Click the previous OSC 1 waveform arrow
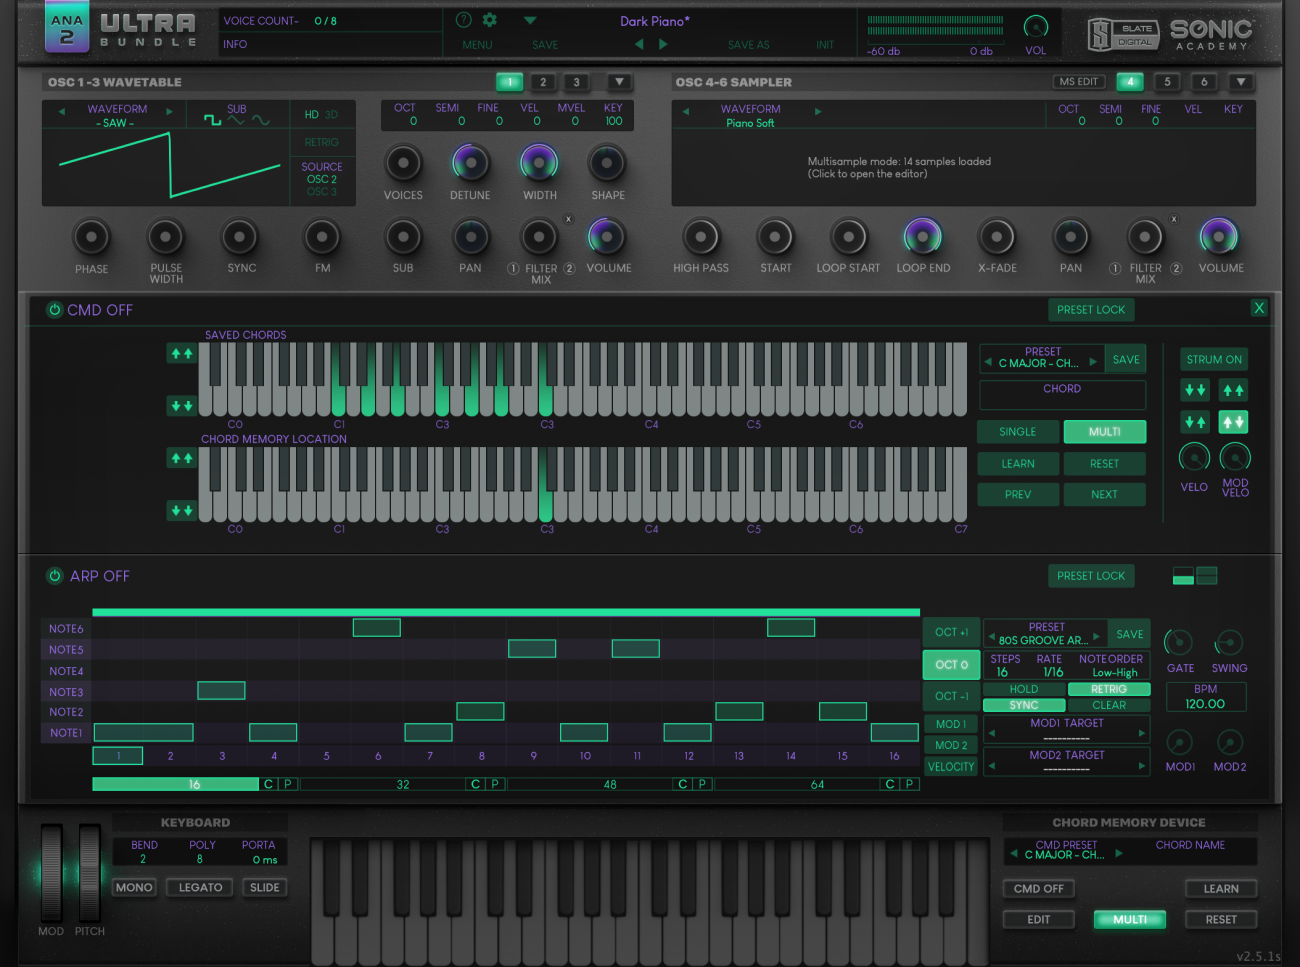Screen dimensions: 1300x967 62,111
